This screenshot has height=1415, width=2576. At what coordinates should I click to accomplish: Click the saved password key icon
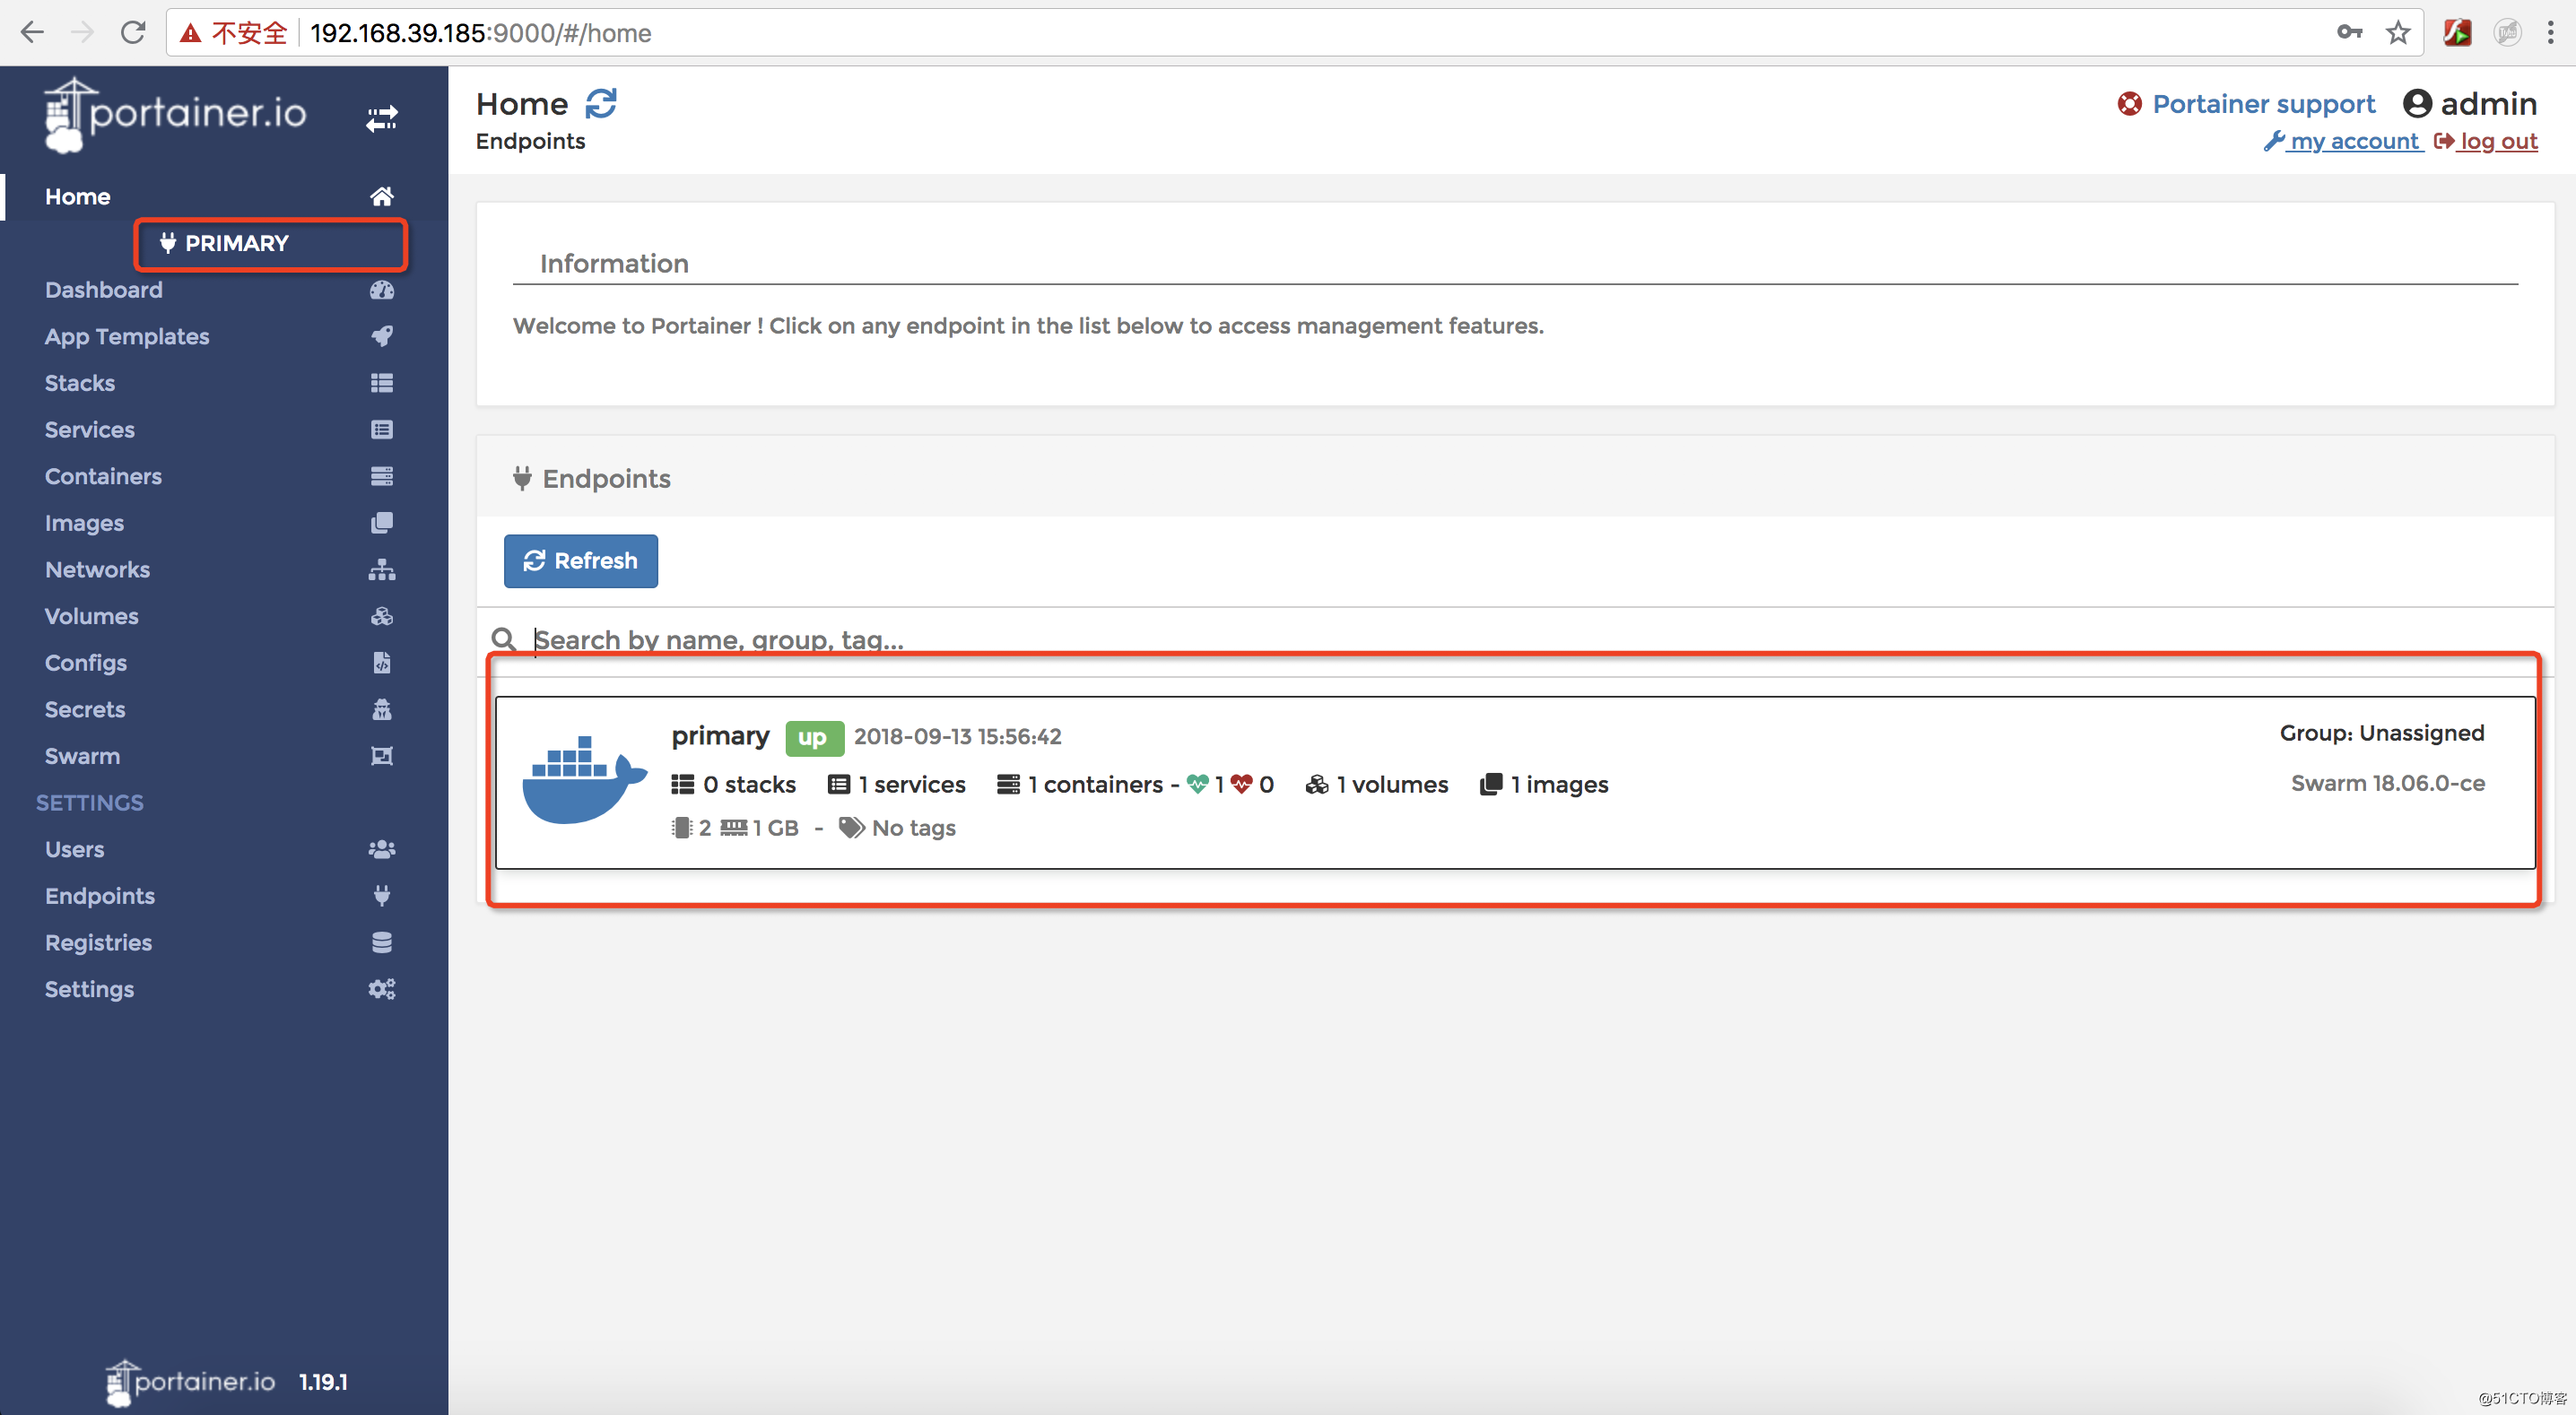click(x=2349, y=33)
